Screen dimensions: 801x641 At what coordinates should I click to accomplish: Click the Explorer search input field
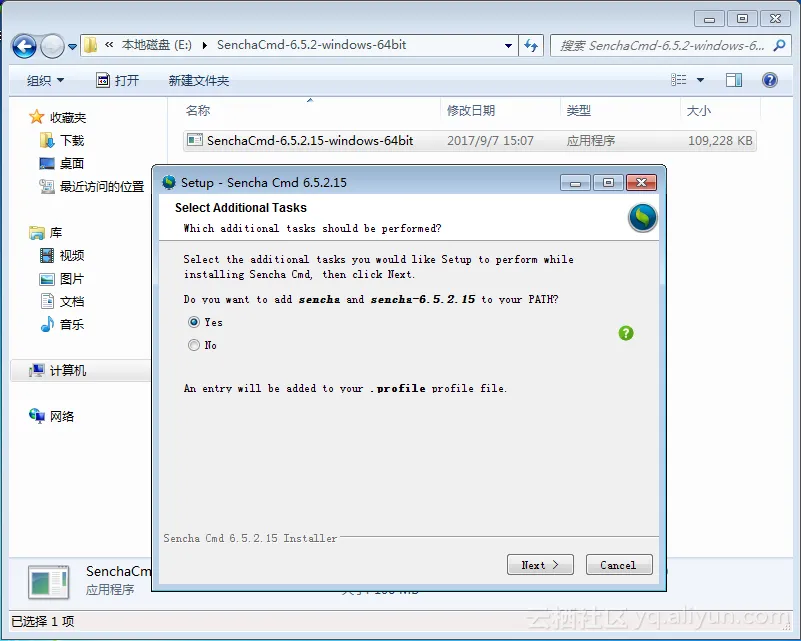[x=662, y=45]
